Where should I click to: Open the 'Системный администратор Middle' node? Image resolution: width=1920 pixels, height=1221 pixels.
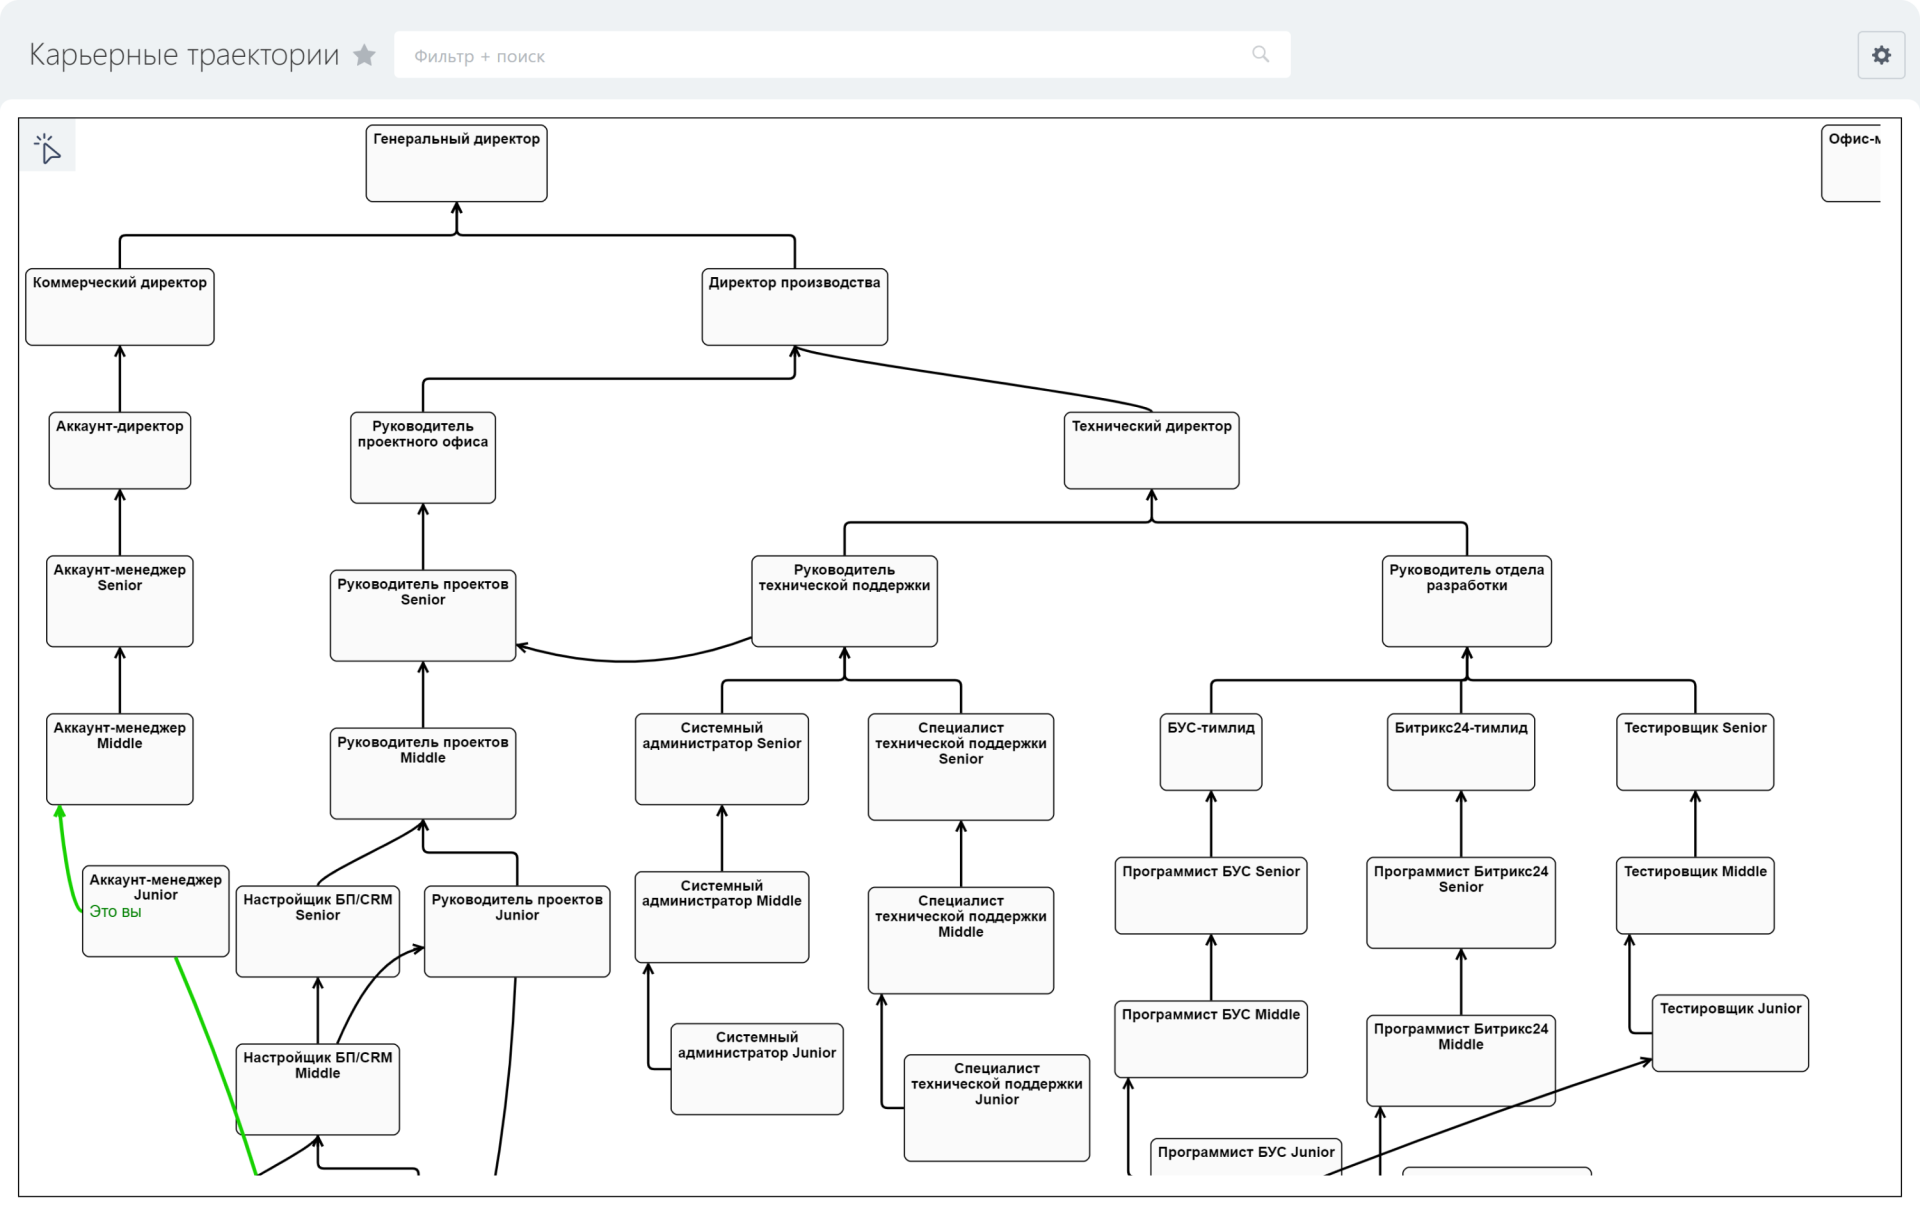(721, 917)
